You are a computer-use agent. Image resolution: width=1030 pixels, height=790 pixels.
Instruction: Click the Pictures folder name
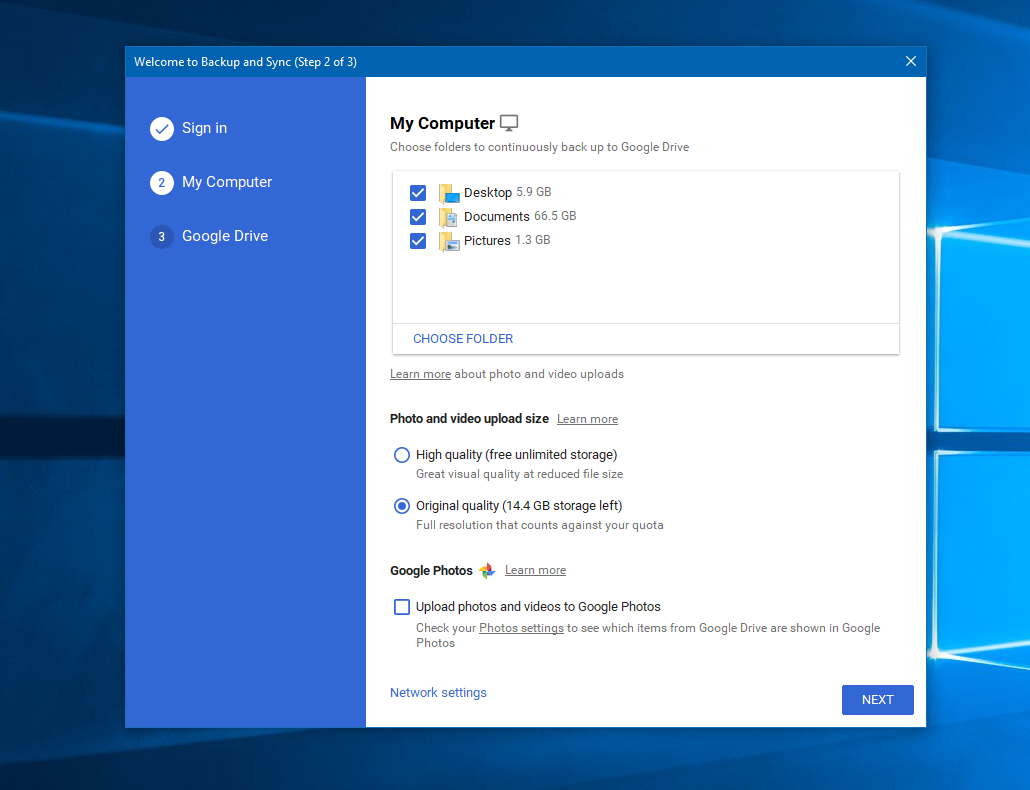coord(487,240)
